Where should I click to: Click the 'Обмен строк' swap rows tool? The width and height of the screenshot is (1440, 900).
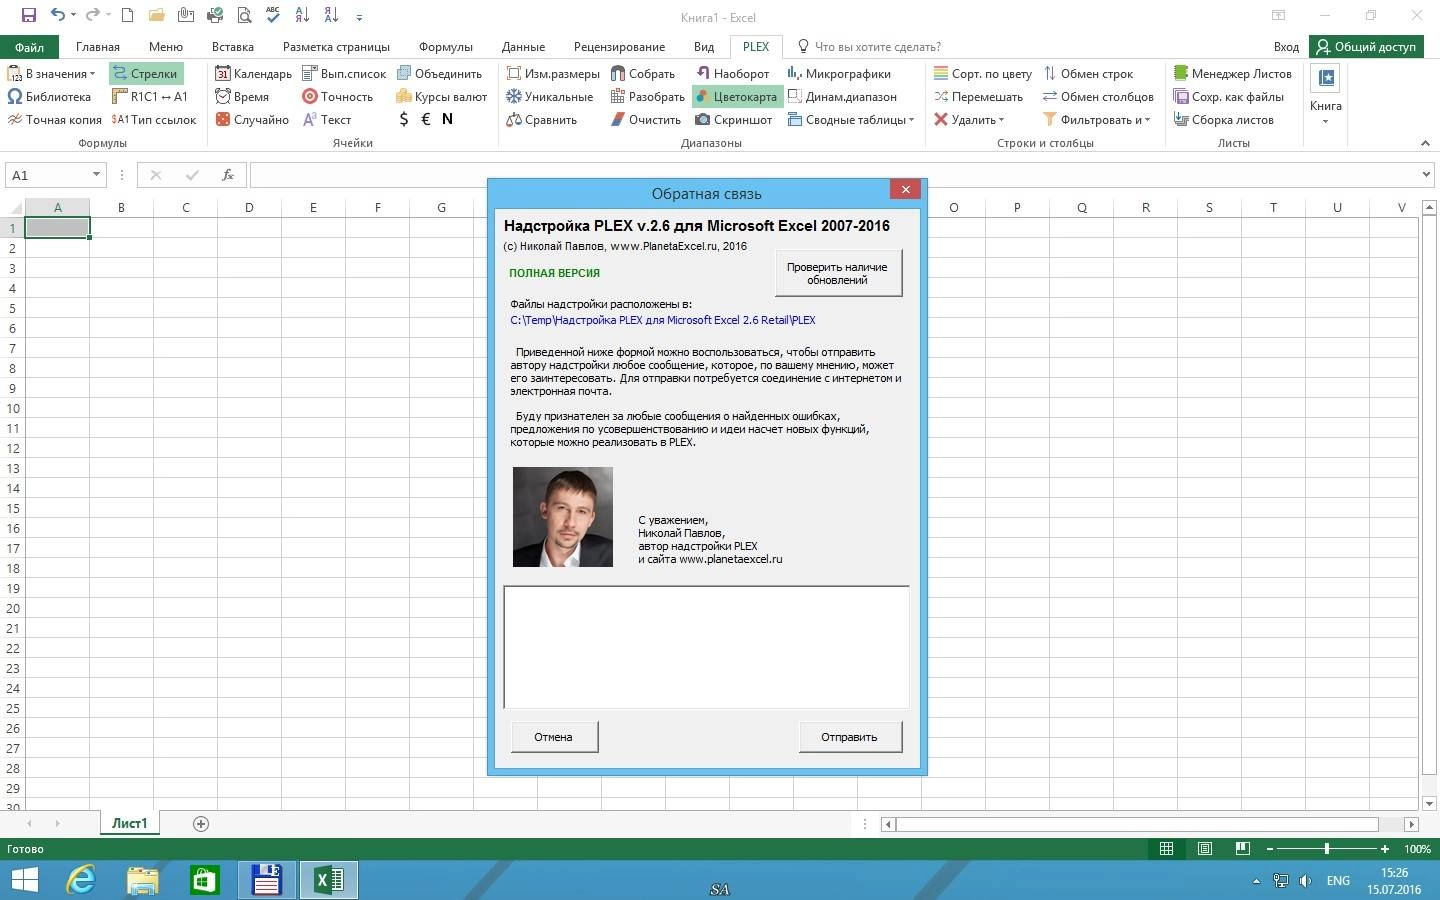pos(1088,74)
